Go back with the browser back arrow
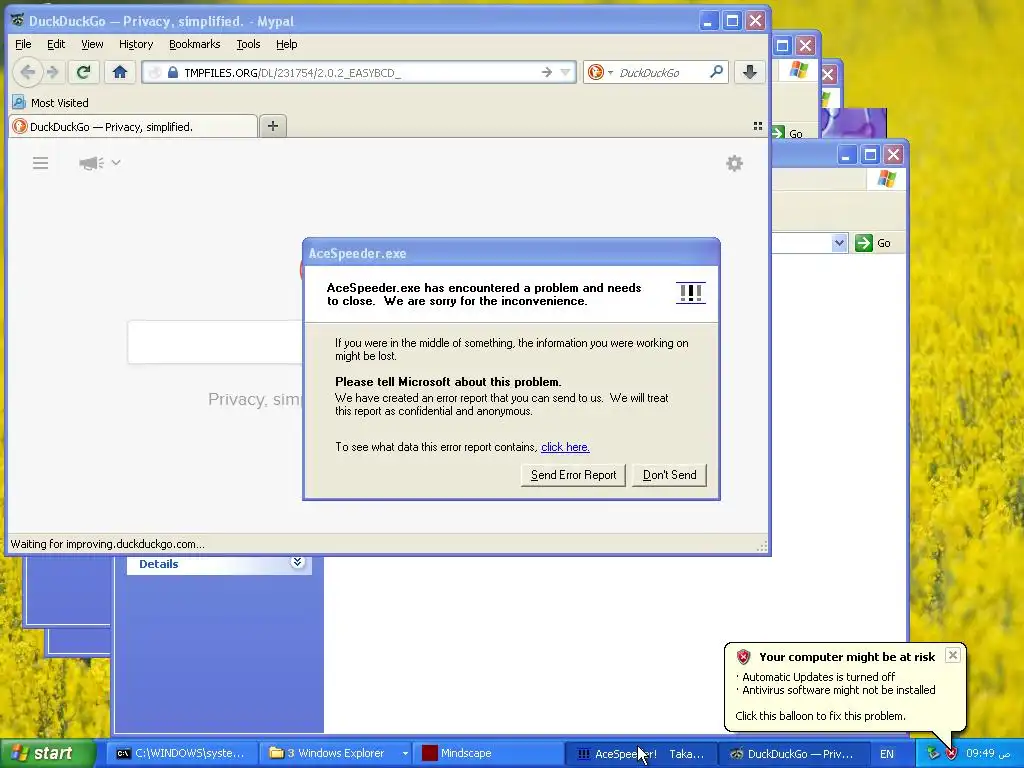 tap(27, 72)
